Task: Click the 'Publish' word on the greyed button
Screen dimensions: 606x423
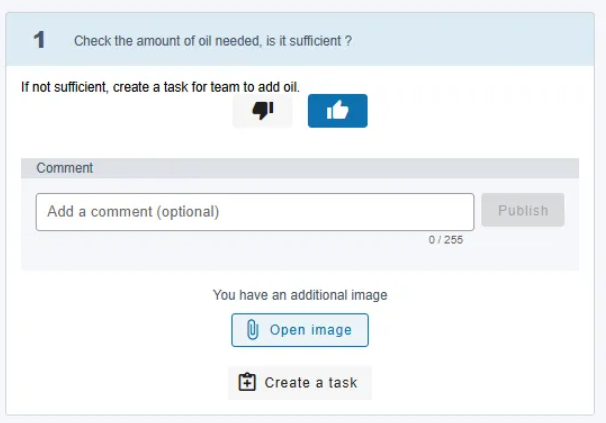Action: [523, 210]
